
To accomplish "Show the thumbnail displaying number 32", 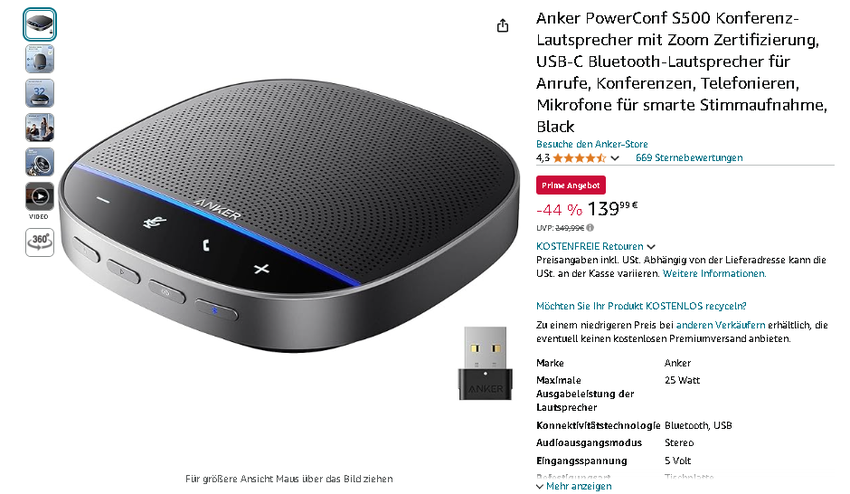I will click(x=40, y=93).
